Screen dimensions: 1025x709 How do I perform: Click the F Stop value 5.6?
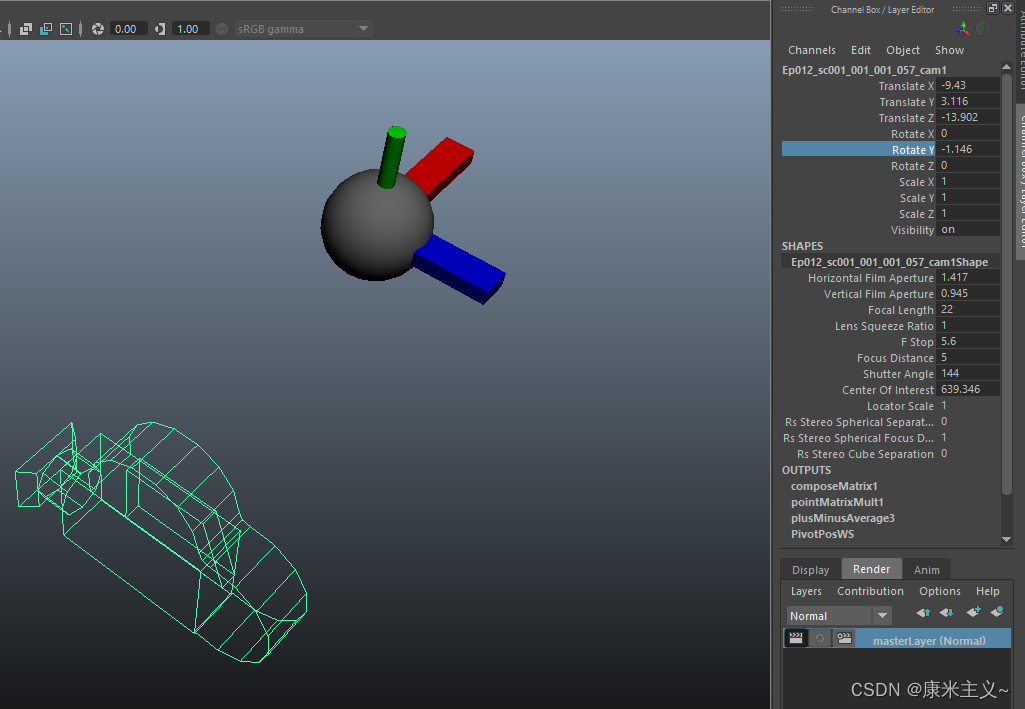click(967, 341)
